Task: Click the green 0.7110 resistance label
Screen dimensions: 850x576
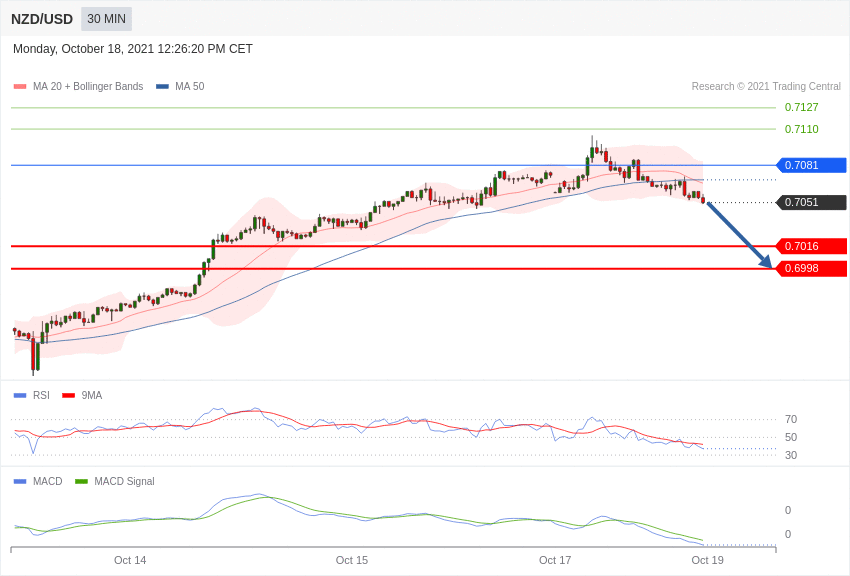Action: point(801,129)
